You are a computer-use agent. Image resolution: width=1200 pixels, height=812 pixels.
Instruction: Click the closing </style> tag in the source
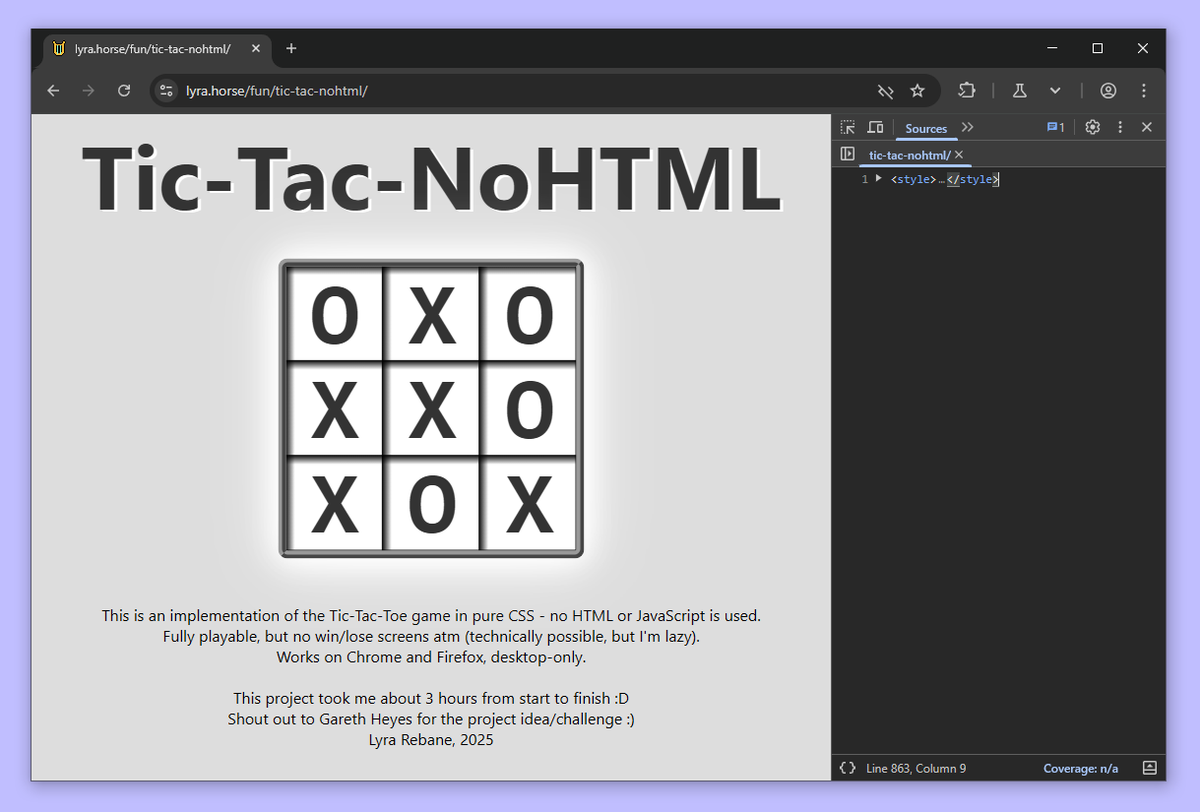tap(972, 179)
